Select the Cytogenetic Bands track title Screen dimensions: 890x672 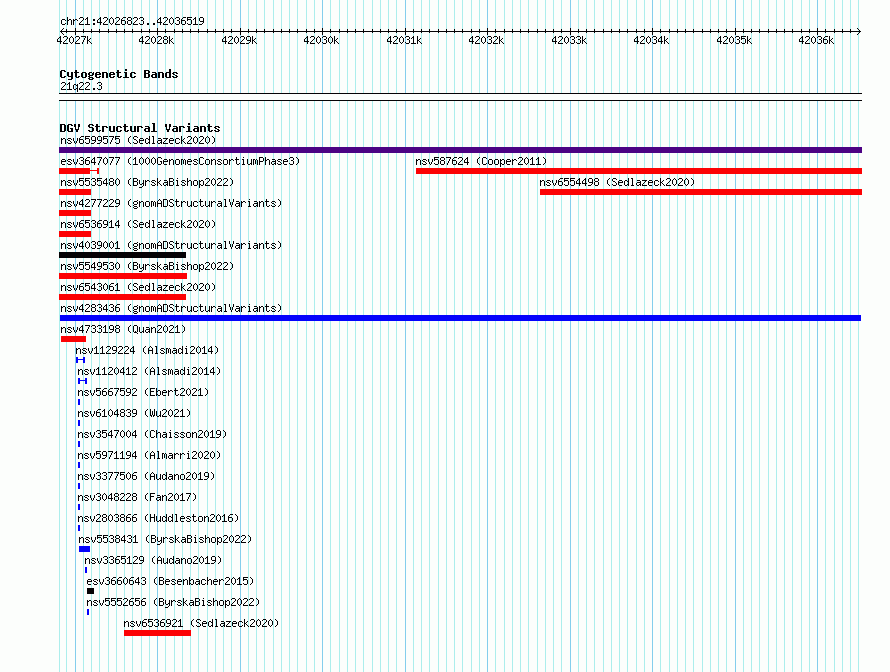pyautogui.click(x=119, y=74)
